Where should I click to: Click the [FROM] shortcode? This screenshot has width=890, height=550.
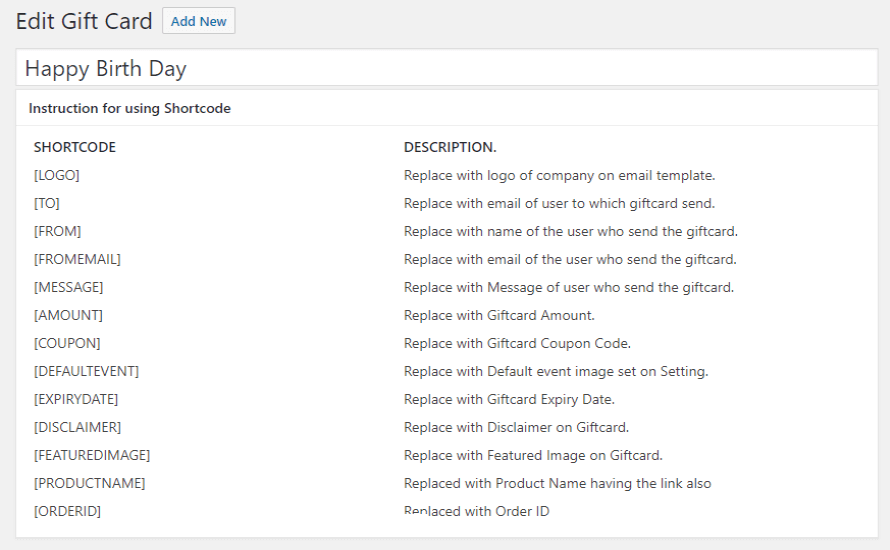pyautogui.click(x=58, y=231)
